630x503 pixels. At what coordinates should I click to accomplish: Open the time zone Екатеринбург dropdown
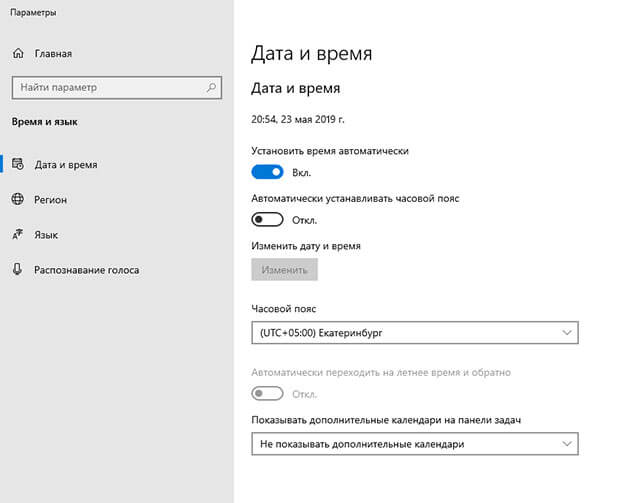click(415, 333)
